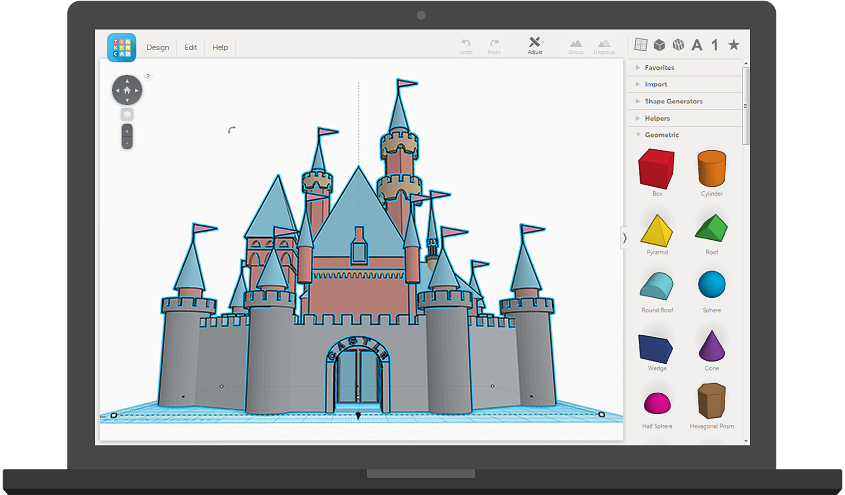Pick the orange Cylinder shape
Screen dimensions: 845x495
point(711,169)
